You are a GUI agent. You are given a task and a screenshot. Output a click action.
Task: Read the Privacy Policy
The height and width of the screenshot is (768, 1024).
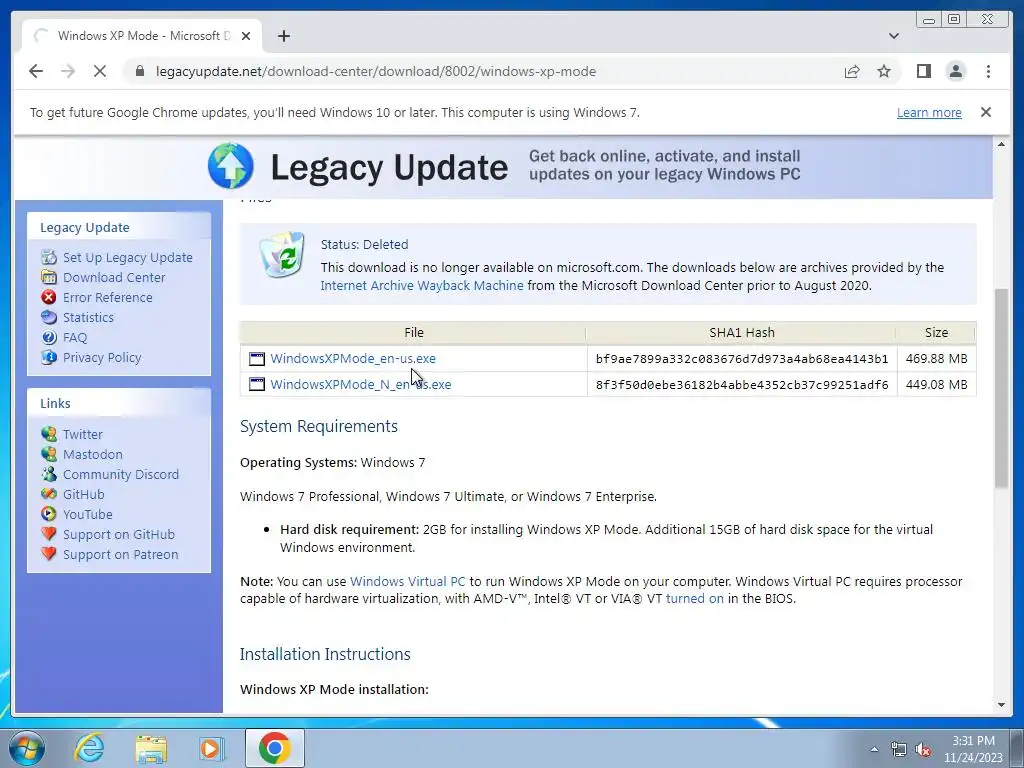pos(102,357)
